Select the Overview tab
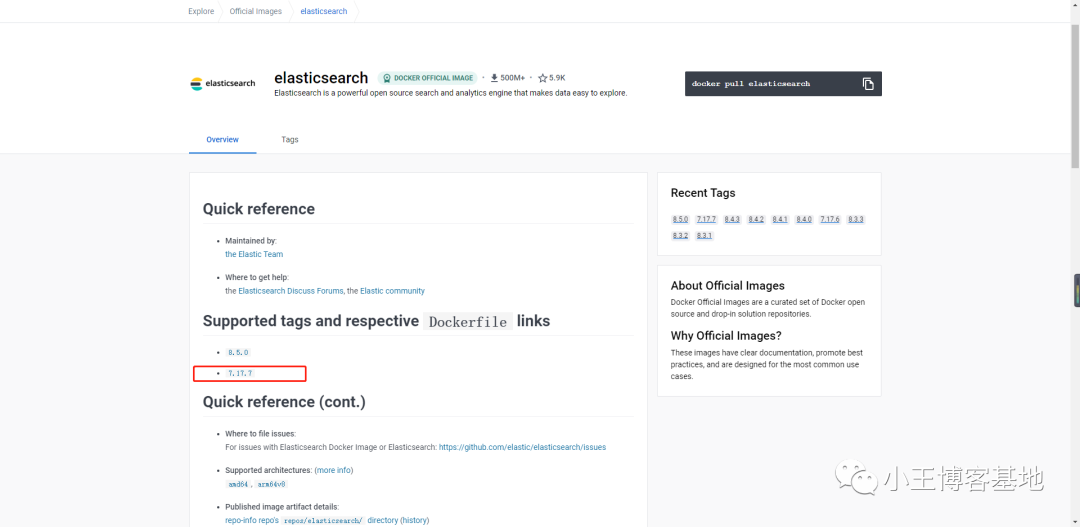This screenshot has height=527, width=1080. pos(222,140)
